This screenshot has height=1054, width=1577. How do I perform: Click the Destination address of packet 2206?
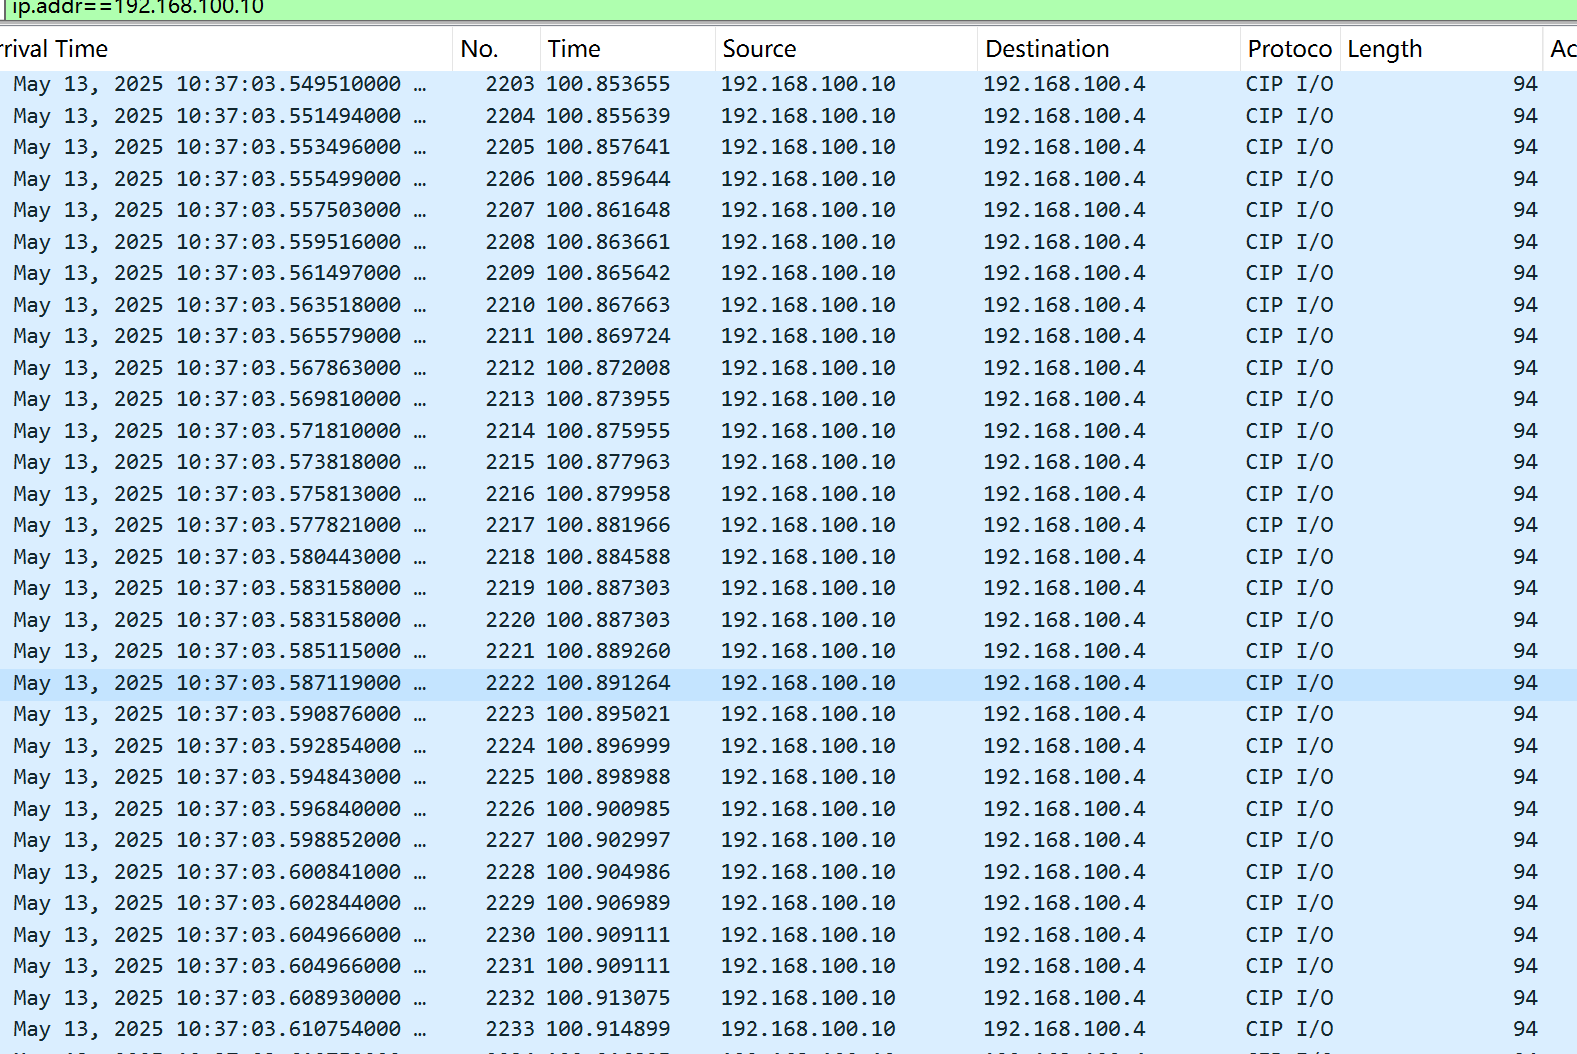[x=1064, y=179]
